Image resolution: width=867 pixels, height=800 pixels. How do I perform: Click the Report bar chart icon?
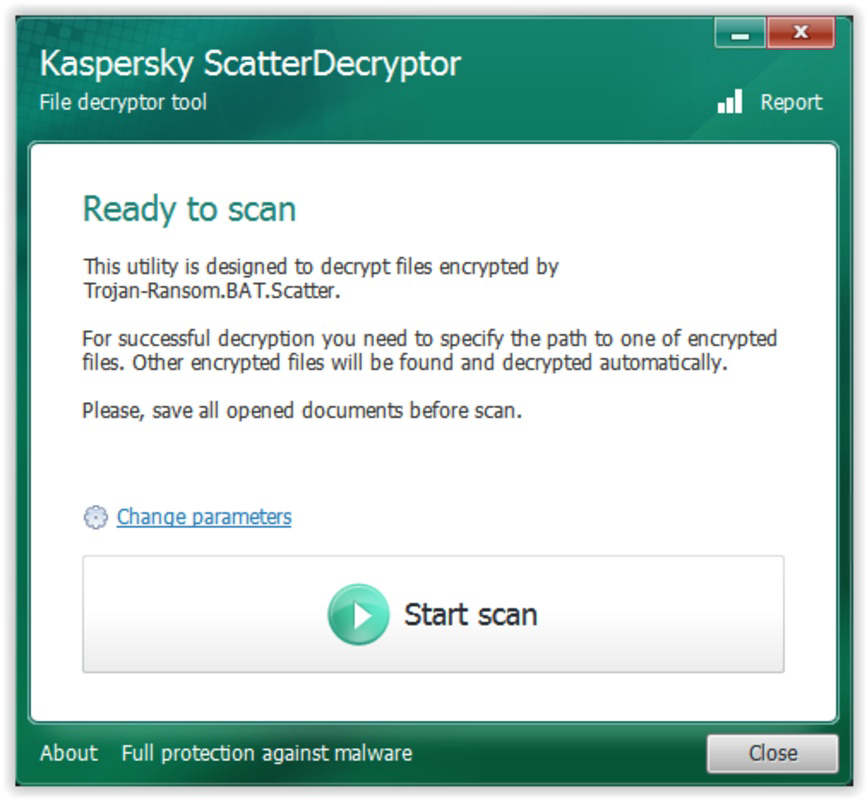pyautogui.click(x=730, y=102)
